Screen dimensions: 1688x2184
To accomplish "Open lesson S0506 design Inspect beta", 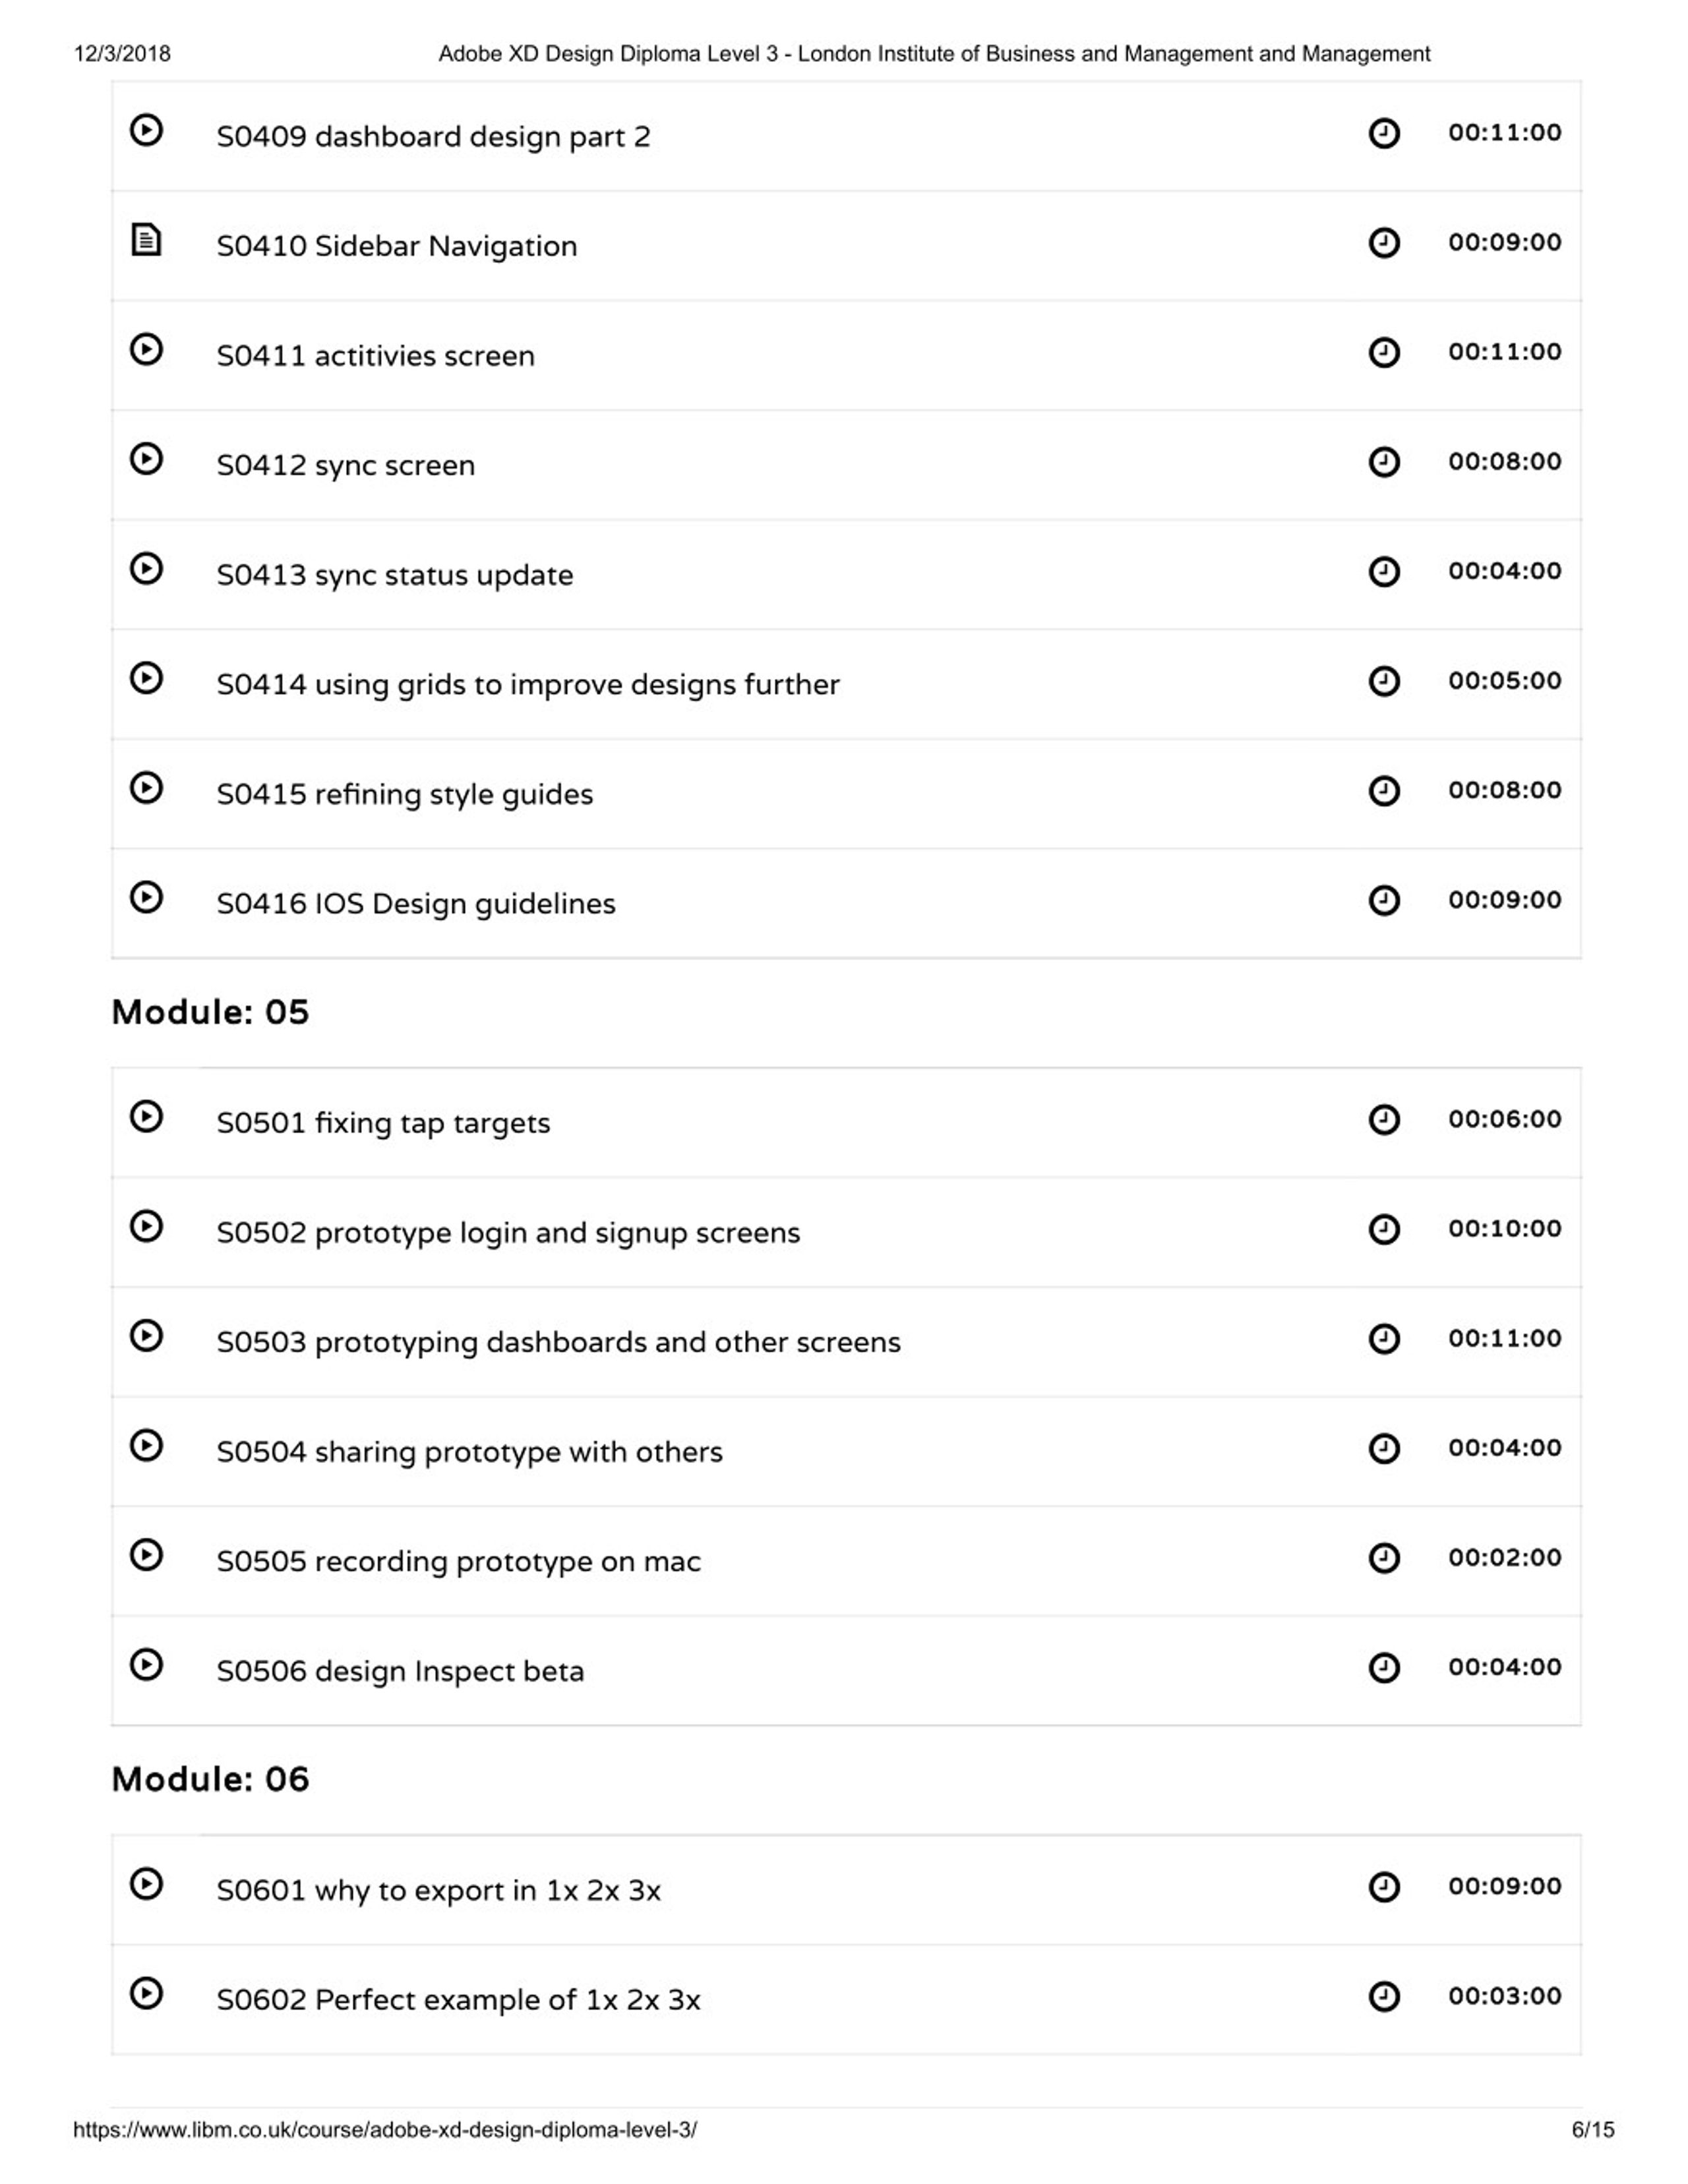I will (x=400, y=1671).
